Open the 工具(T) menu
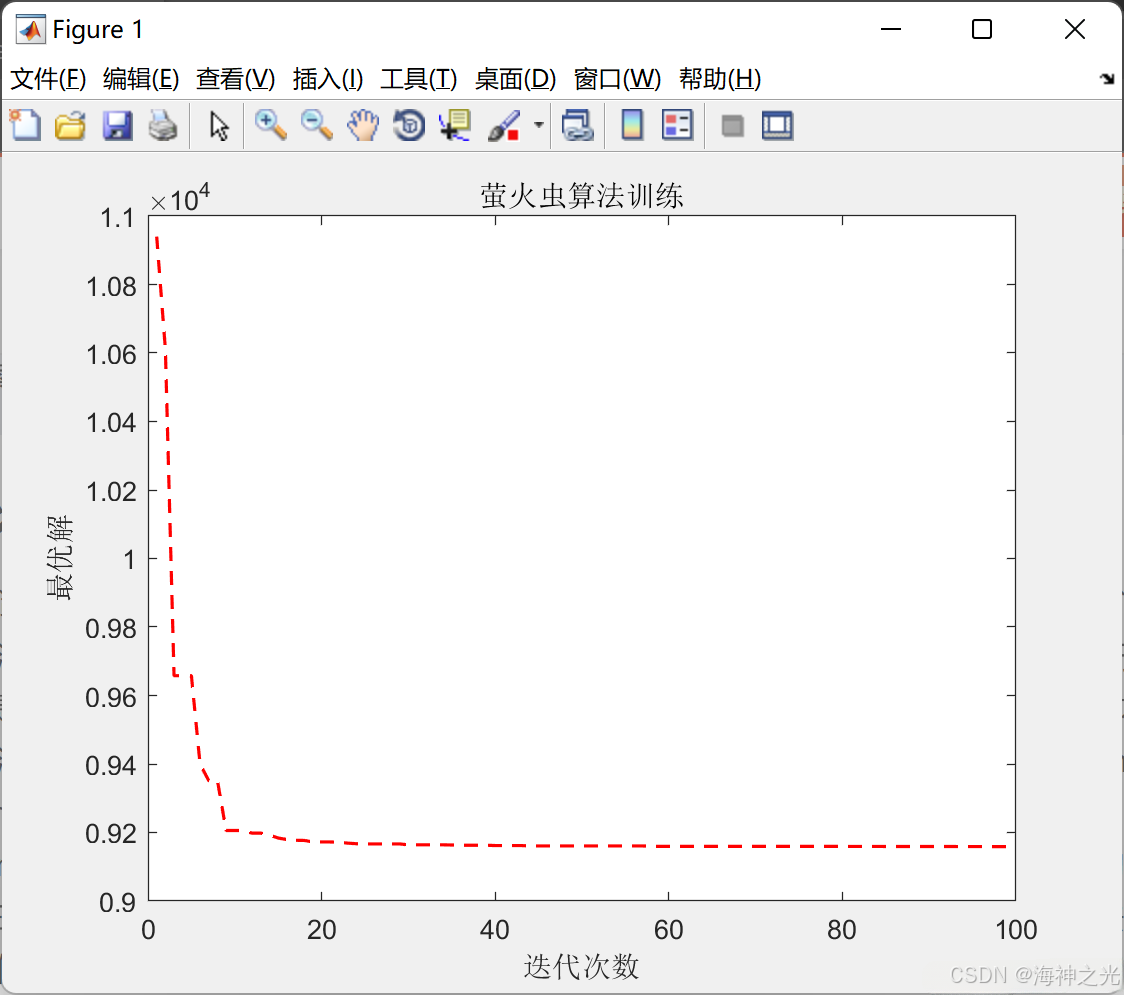 (419, 79)
